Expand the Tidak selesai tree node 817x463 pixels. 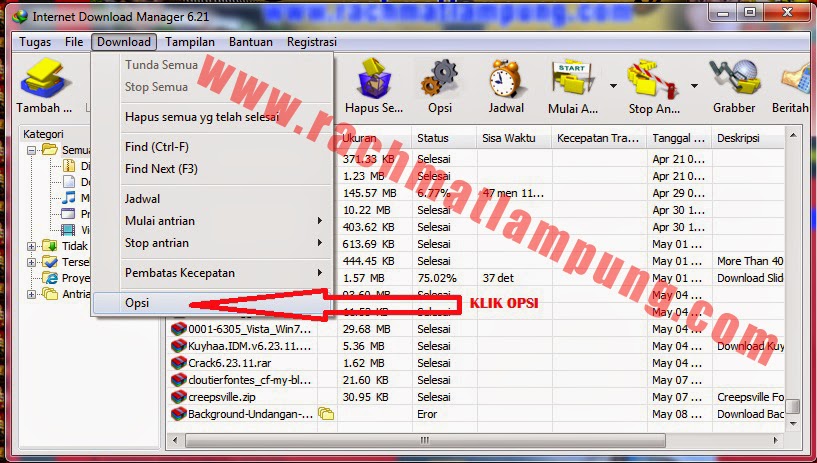(31, 246)
